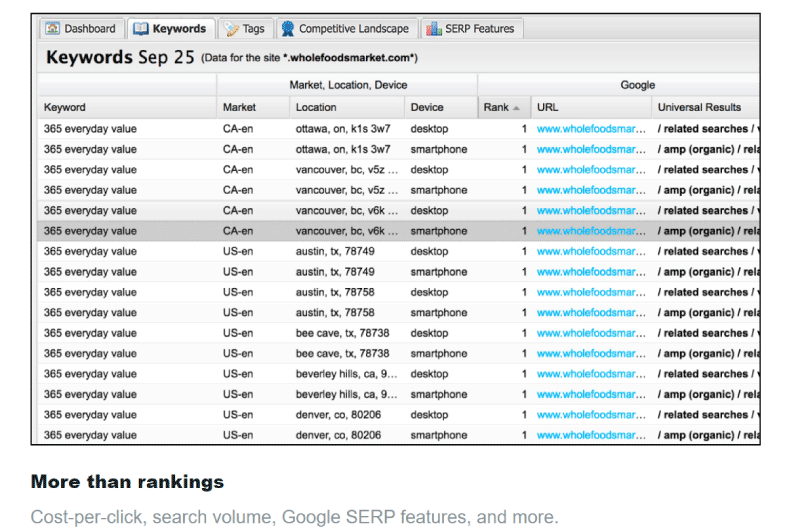Sort by the Device column header

coord(441,107)
